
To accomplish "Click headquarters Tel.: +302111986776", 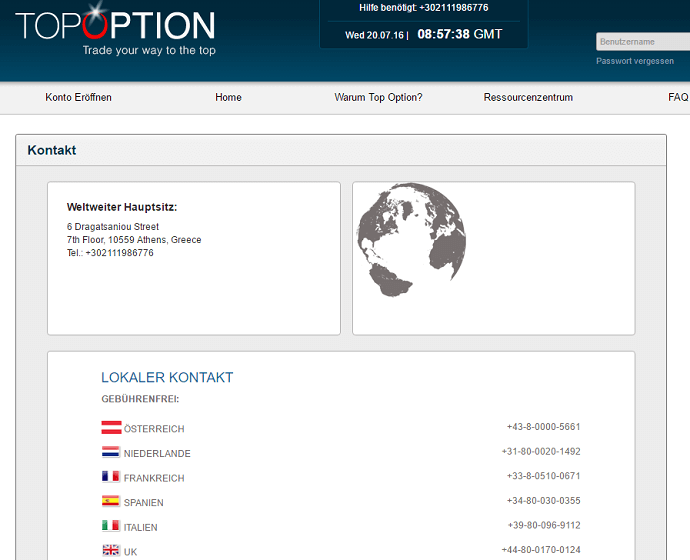I will coord(110,253).
